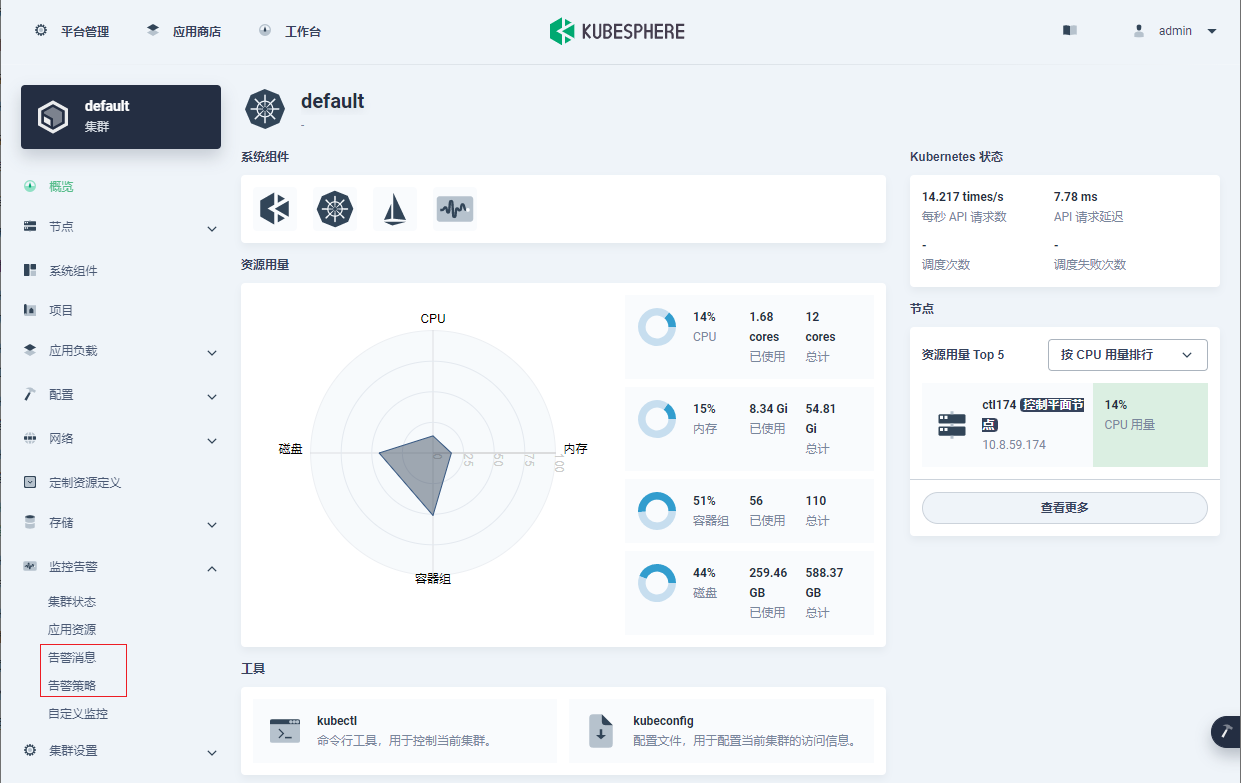Click the platform management gear icon
Viewport: 1241px width, 783px height.
tap(41, 31)
